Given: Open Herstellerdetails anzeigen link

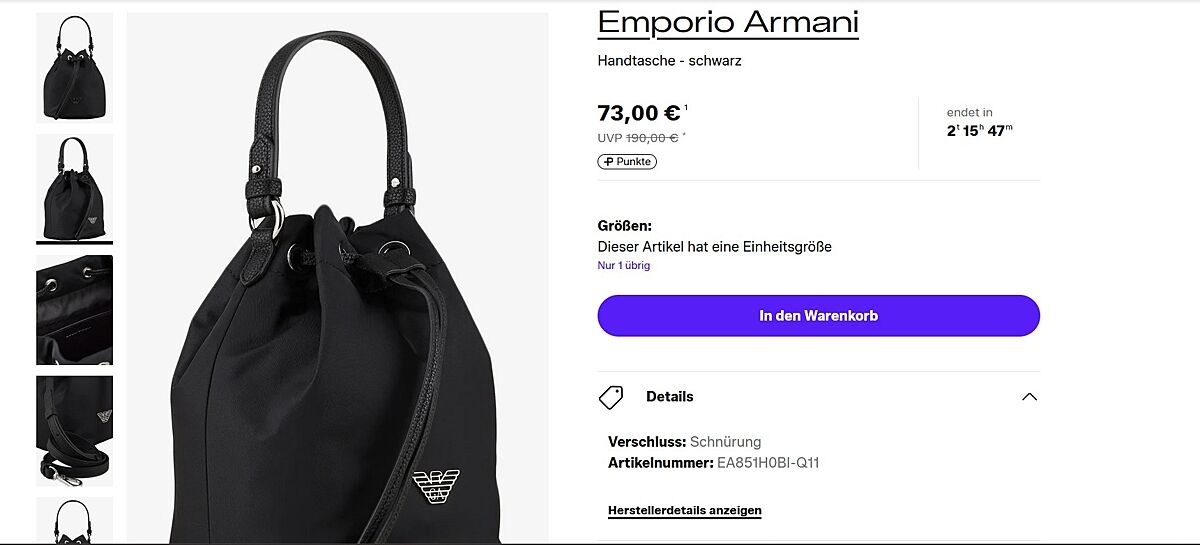Looking at the screenshot, I should (x=684, y=511).
